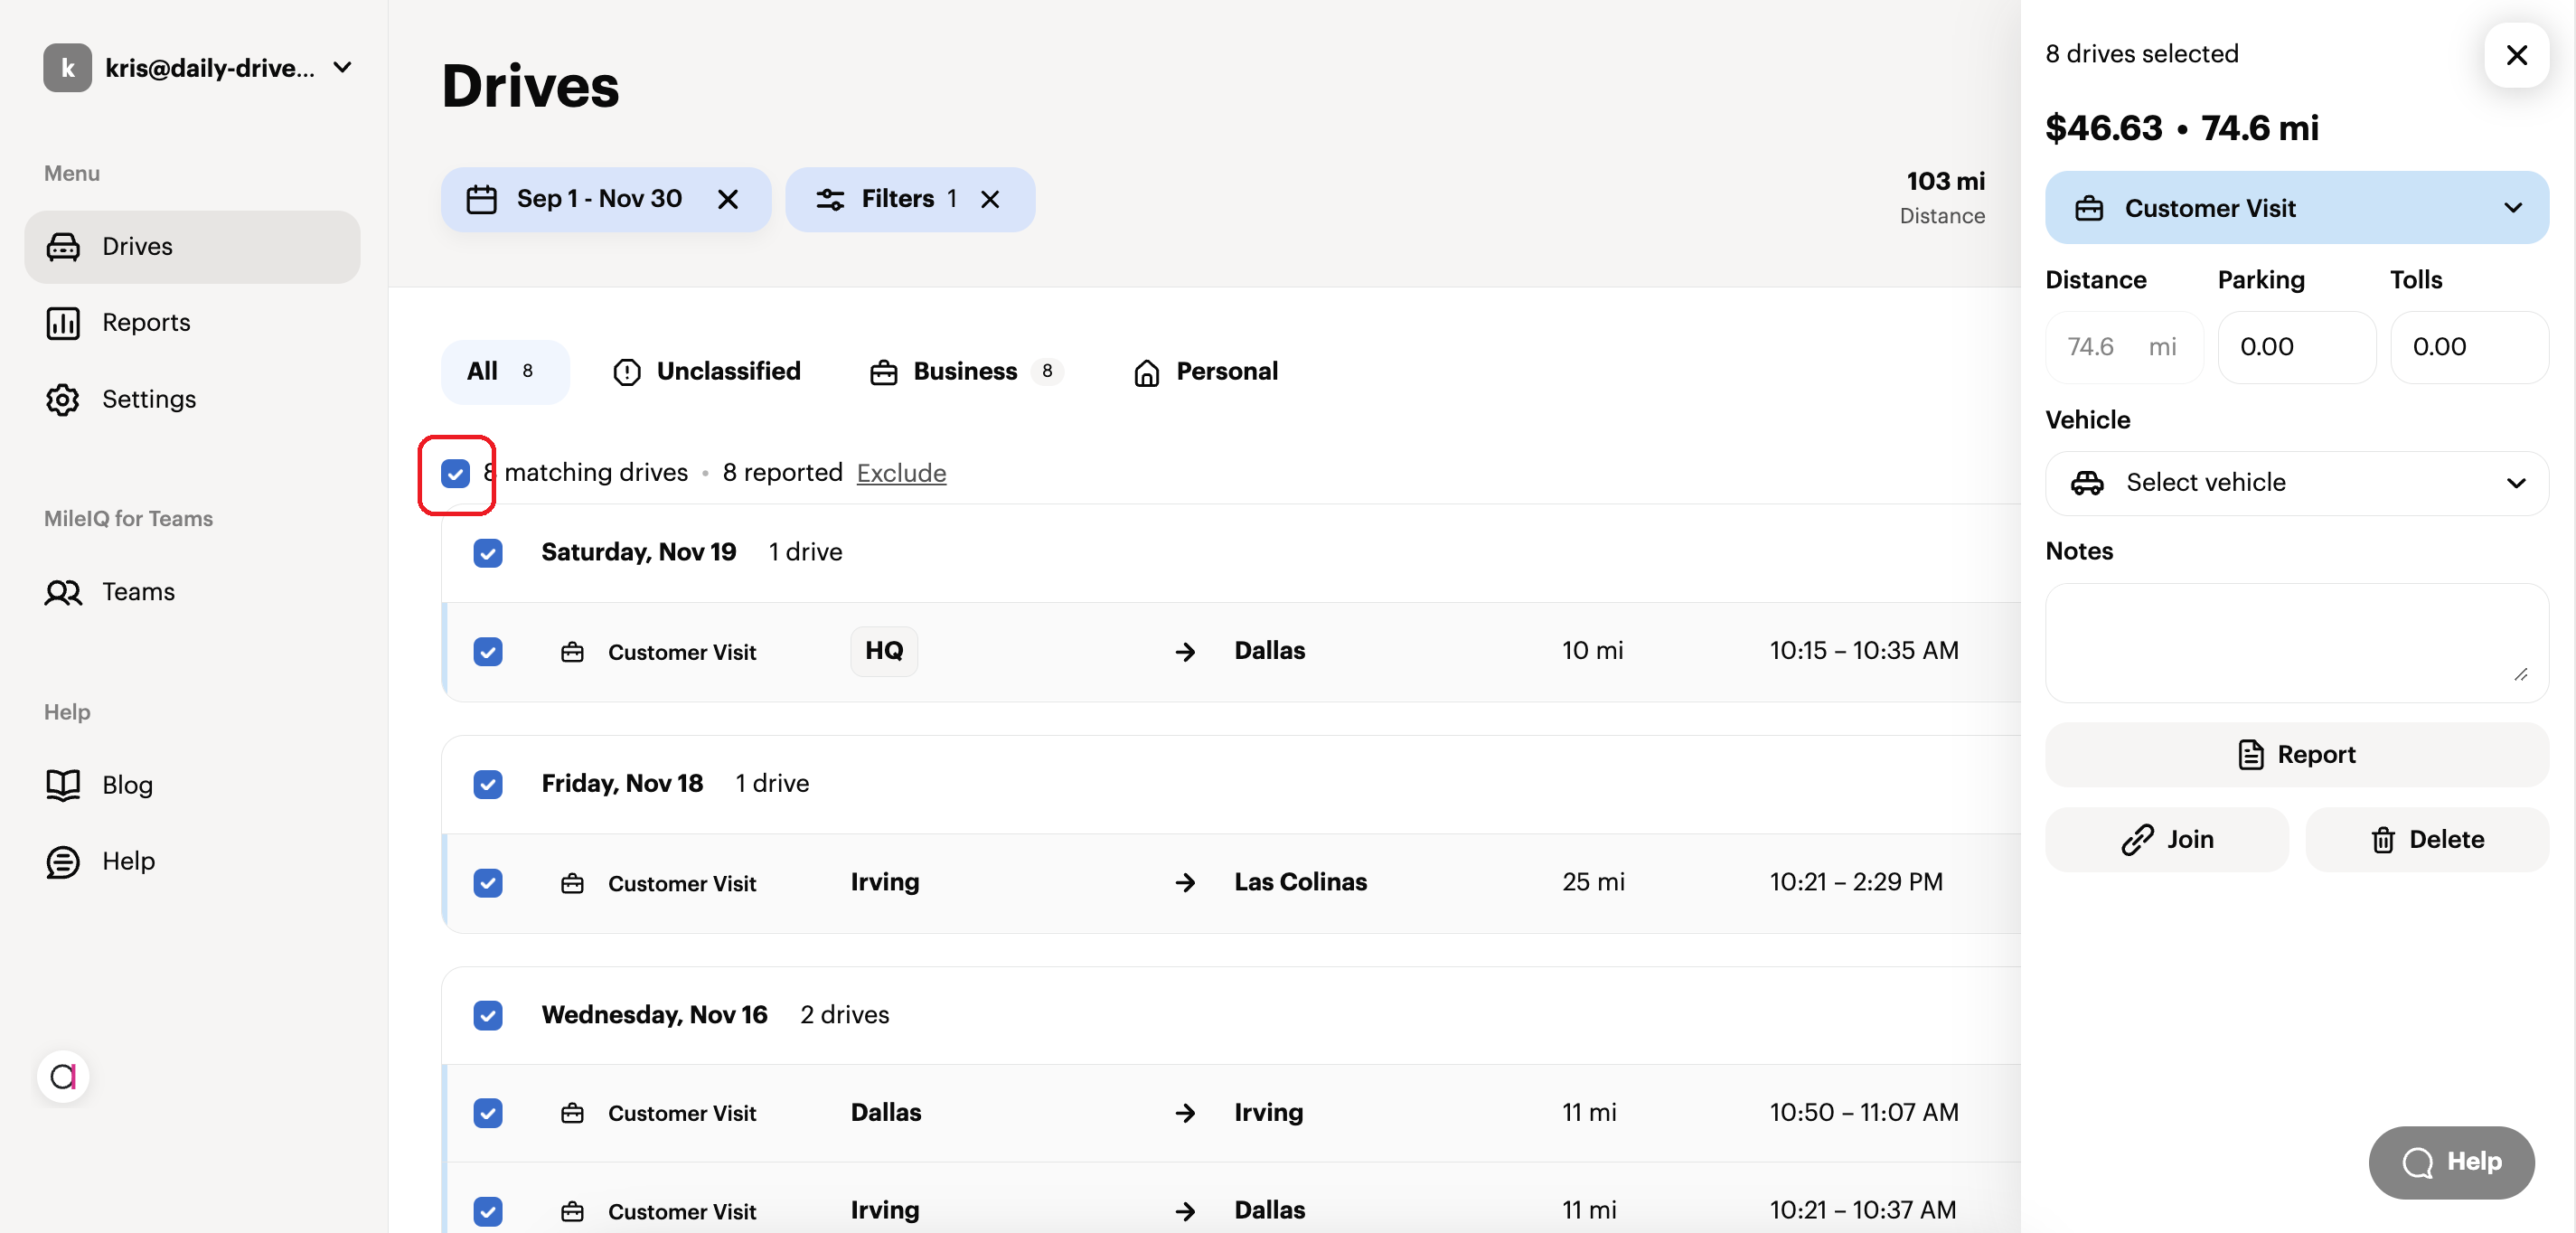The width and height of the screenshot is (2576, 1233).
Task: Click the Filters sliders icon
Action: 830,199
